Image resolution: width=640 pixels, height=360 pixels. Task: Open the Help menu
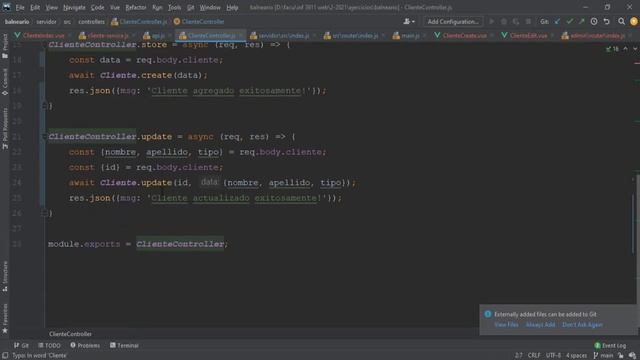[x=232, y=7]
